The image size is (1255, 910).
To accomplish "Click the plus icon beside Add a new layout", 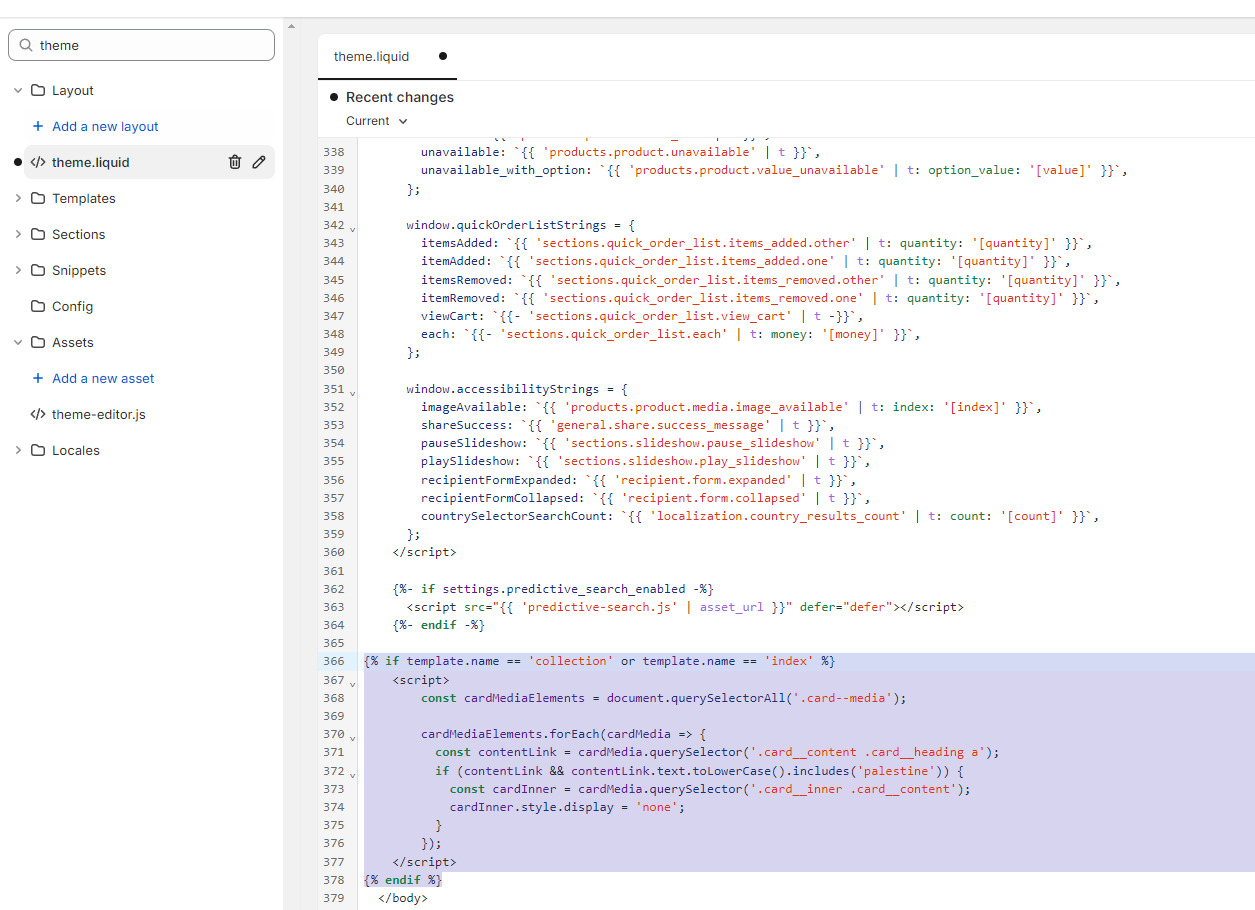I will pyautogui.click(x=38, y=126).
